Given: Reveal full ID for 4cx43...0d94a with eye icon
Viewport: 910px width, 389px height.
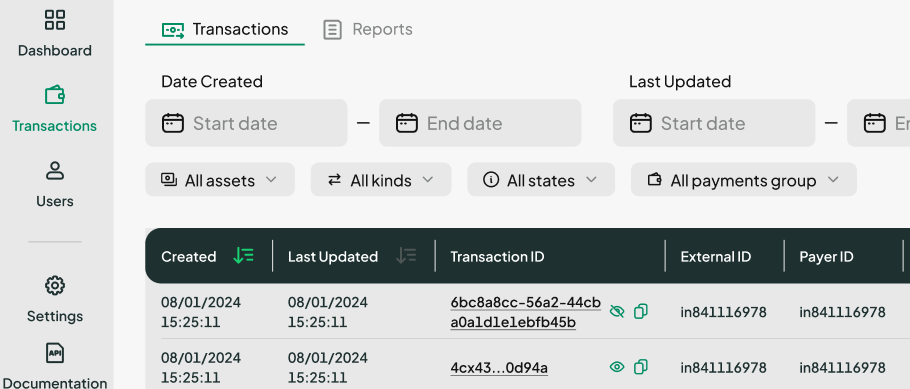Looking at the screenshot, I should pos(617,367).
